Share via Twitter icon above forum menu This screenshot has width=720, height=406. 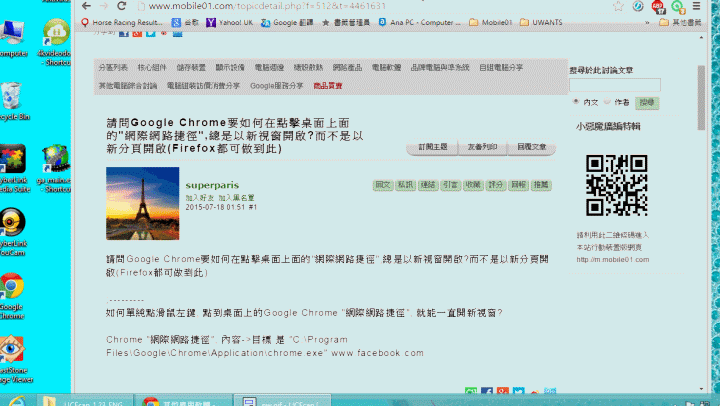point(151,33)
